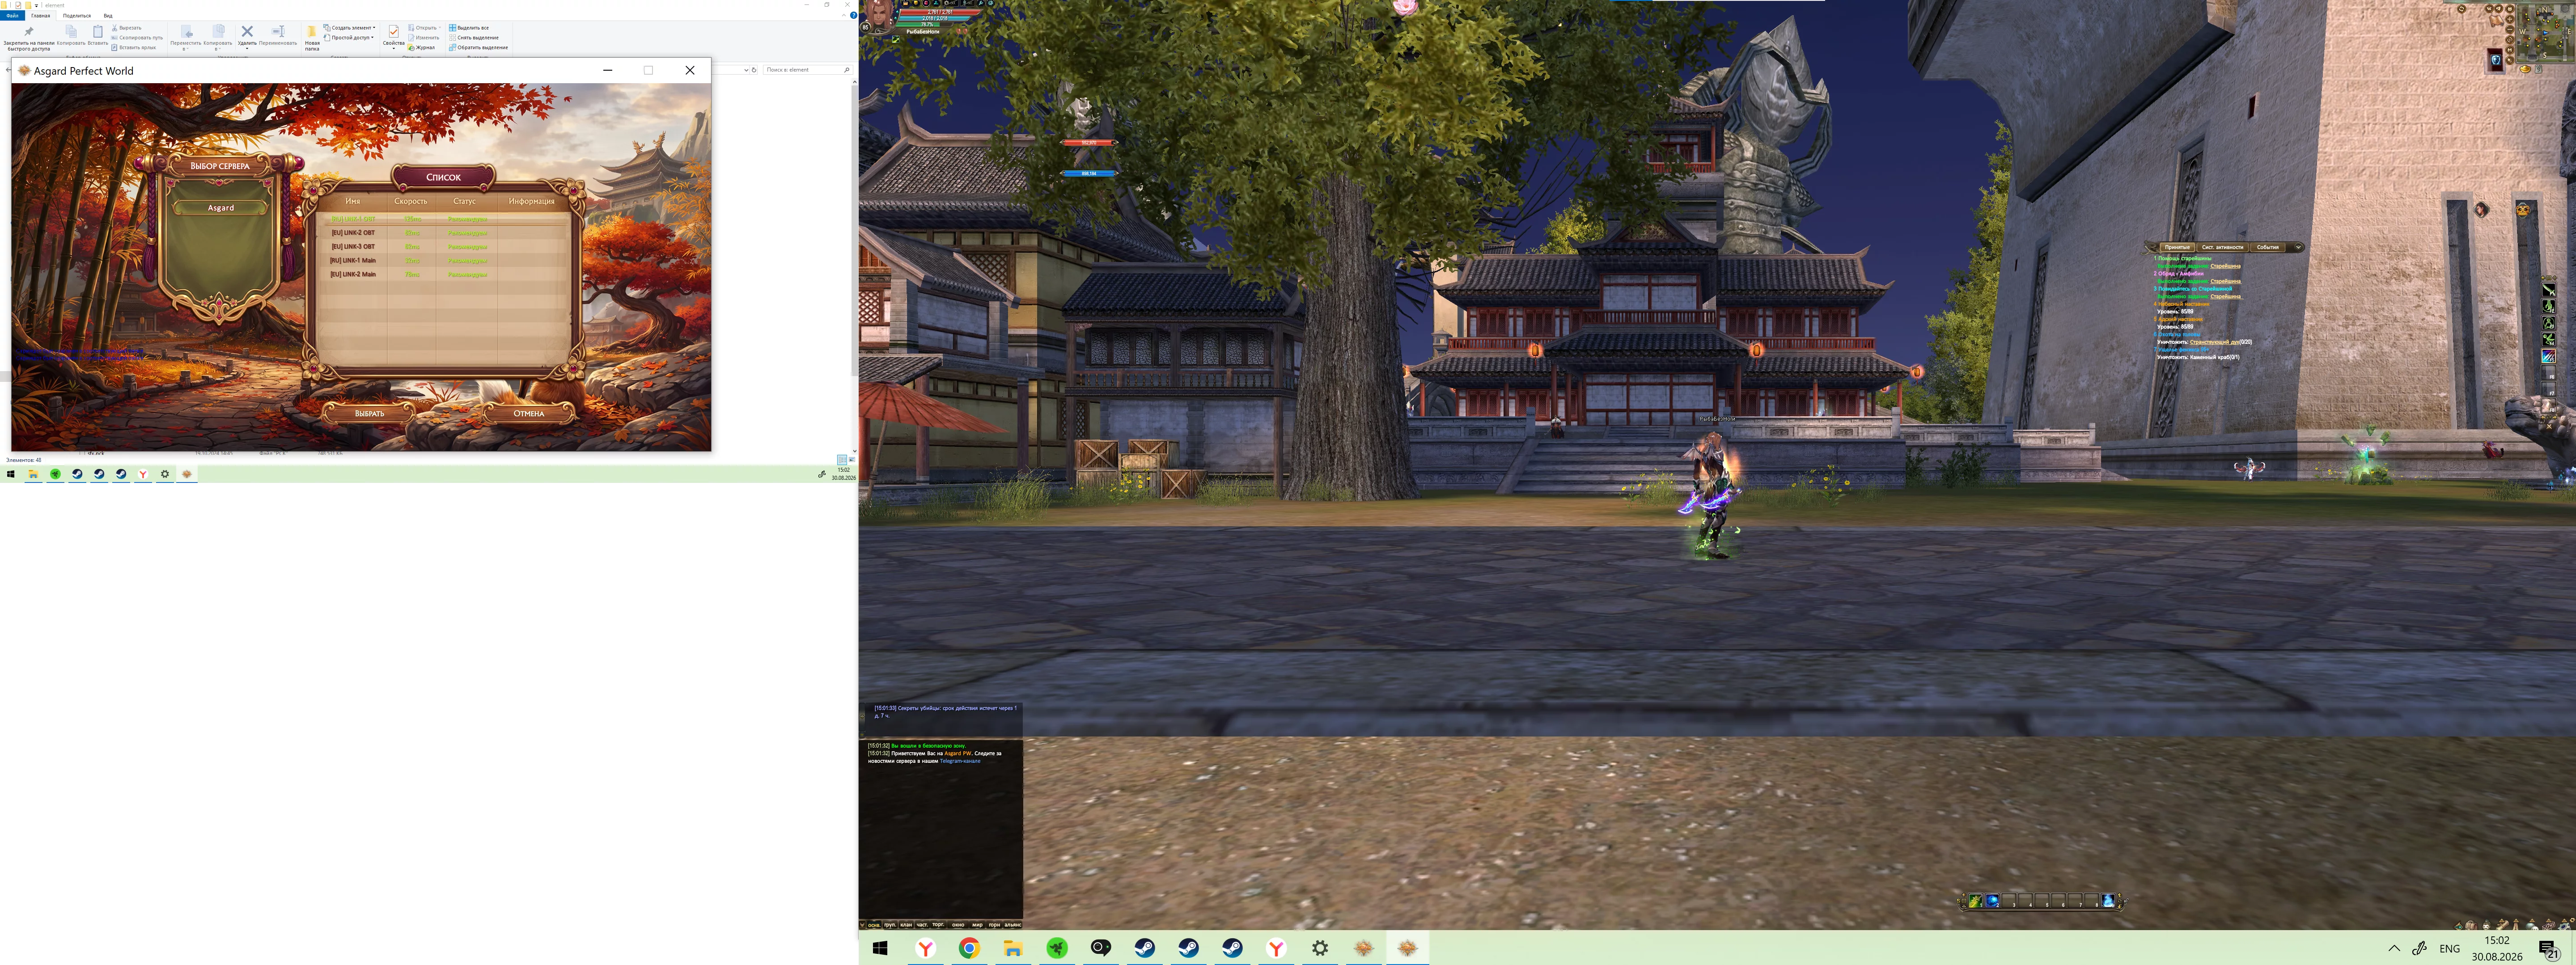
Task: Switch to the Поделиться ribbon tab
Action: (77, 16)
